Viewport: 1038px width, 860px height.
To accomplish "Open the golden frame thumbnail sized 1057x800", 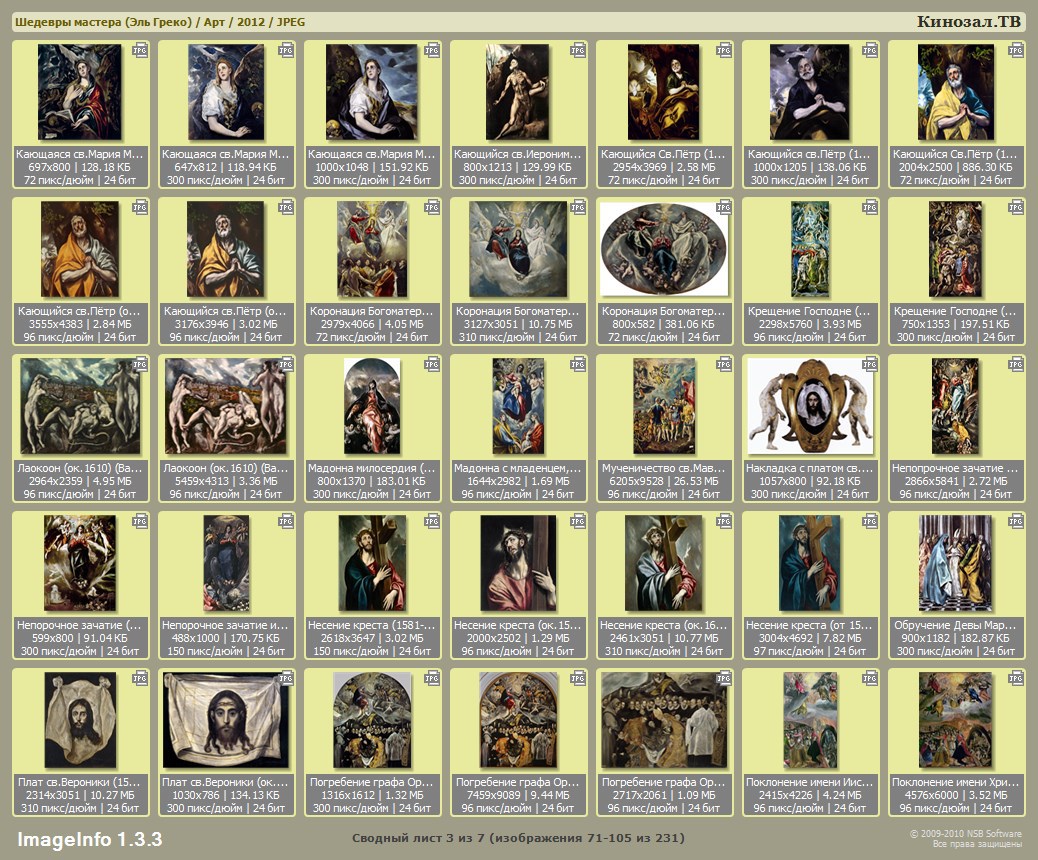I will (810, 406).
